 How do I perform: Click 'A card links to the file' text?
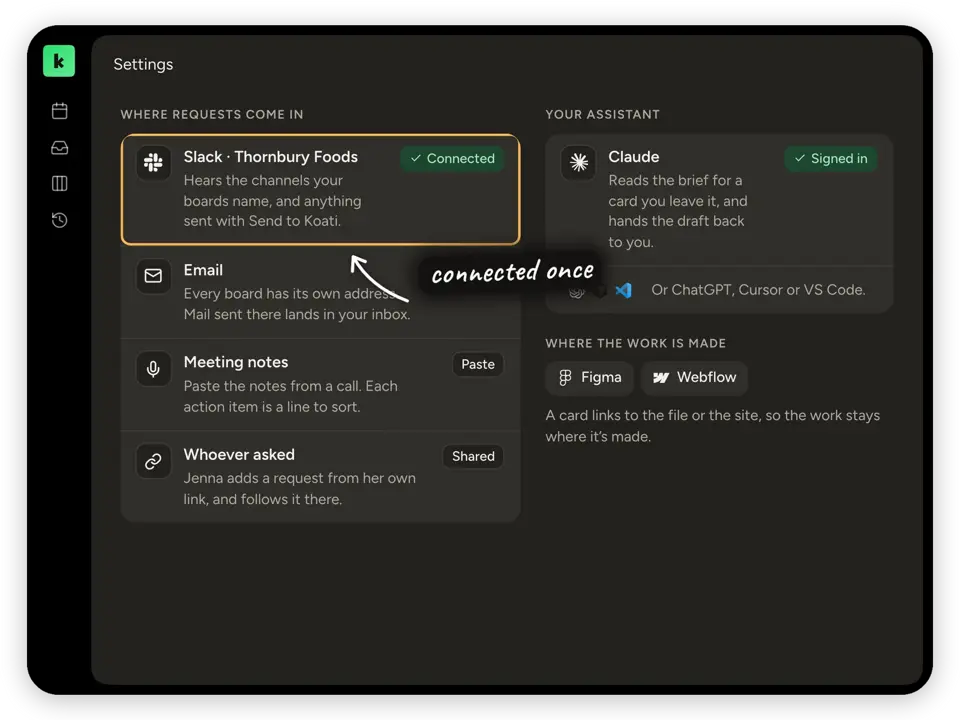713,426
